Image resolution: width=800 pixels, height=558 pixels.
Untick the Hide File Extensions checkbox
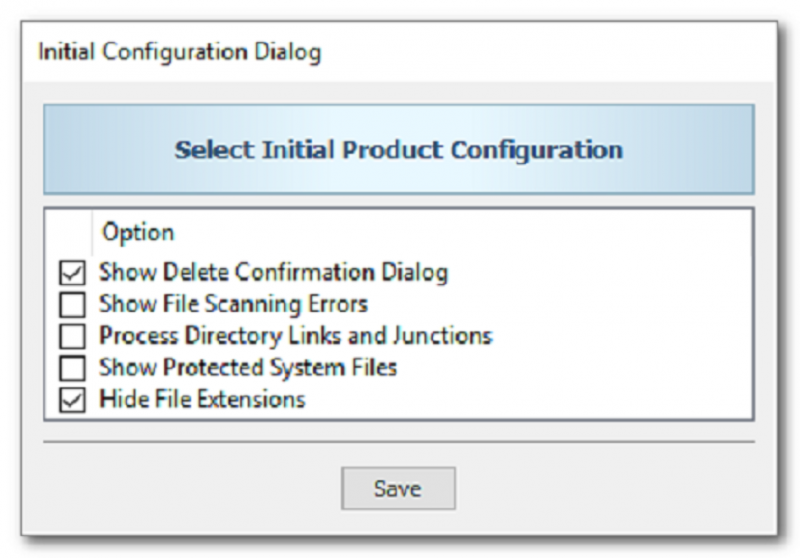tap(72, 400)
